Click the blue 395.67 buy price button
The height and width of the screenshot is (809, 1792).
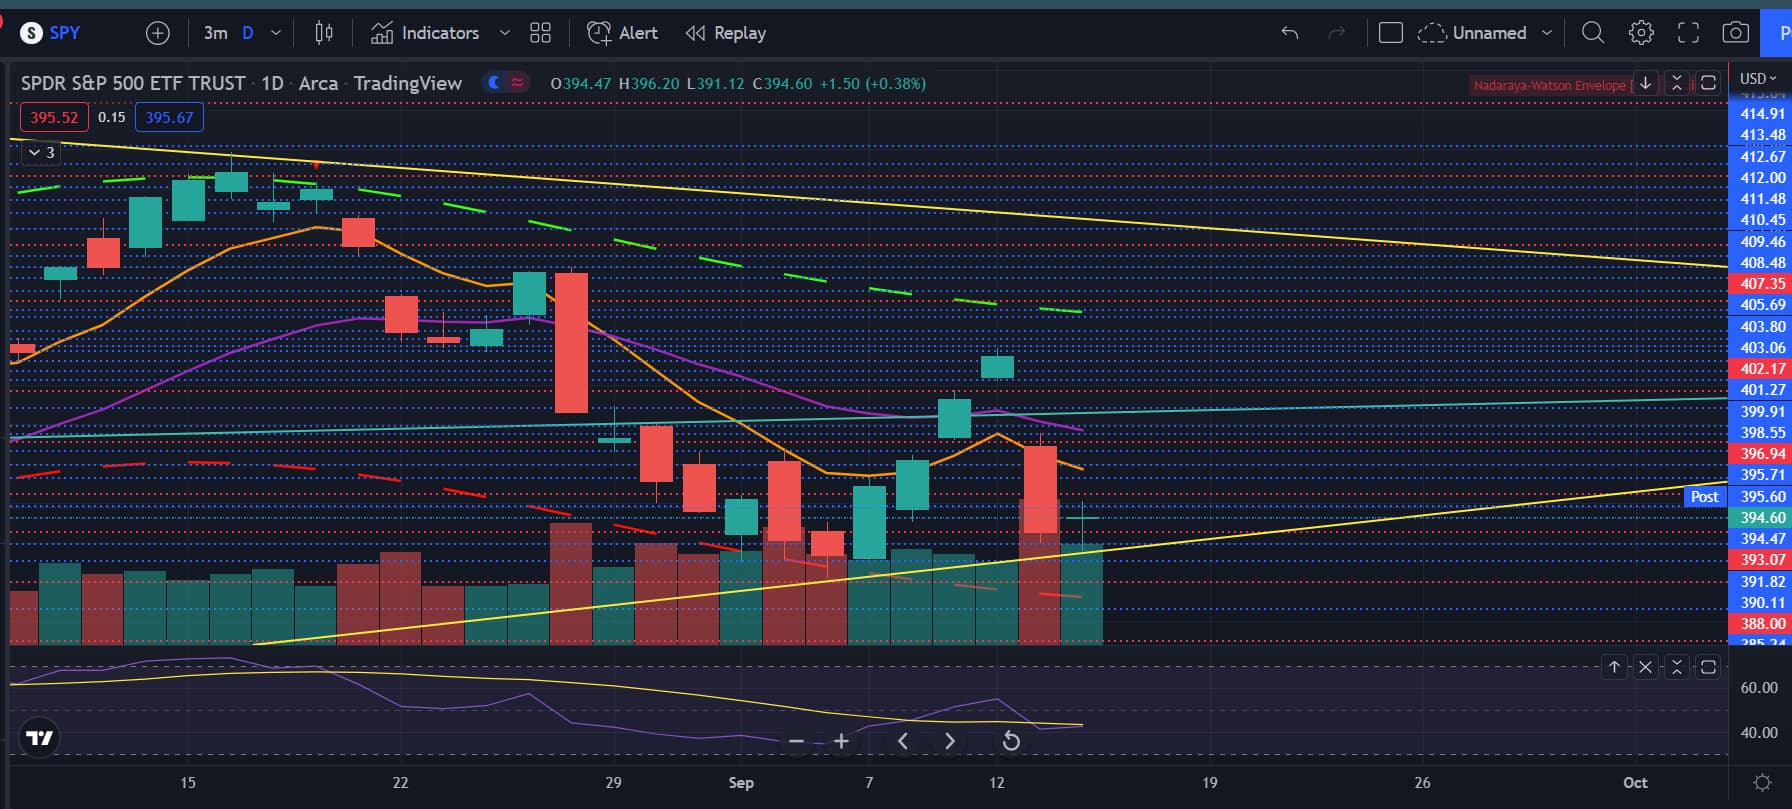point(169,117)
